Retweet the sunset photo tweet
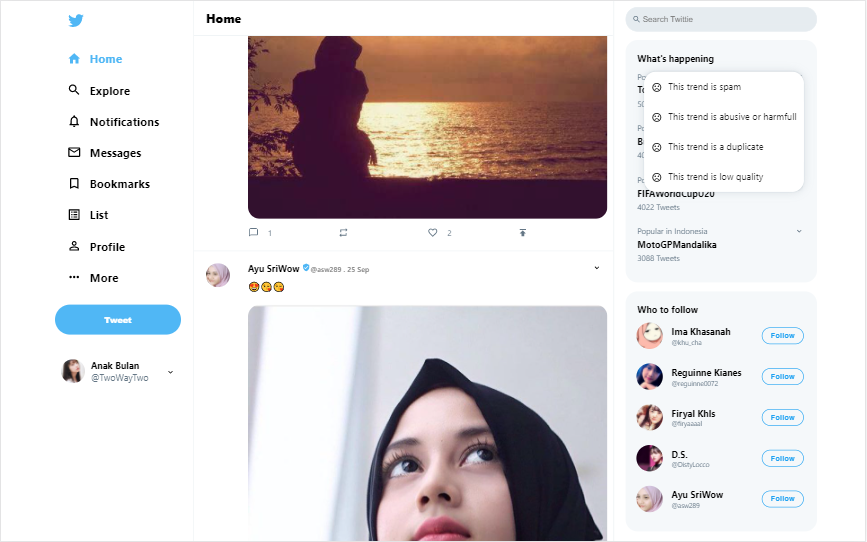867x542 pixels. (x=343, y=233)
